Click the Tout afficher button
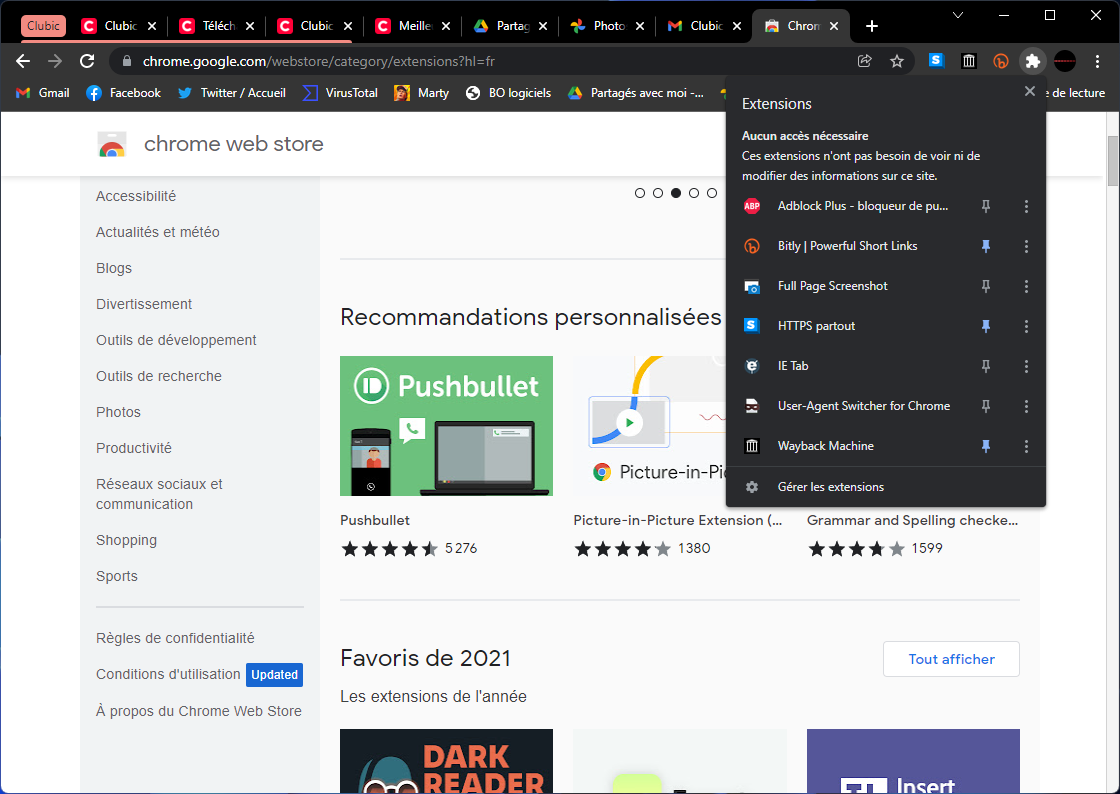This screenshot has width=1120, height=794. point(951,659)
